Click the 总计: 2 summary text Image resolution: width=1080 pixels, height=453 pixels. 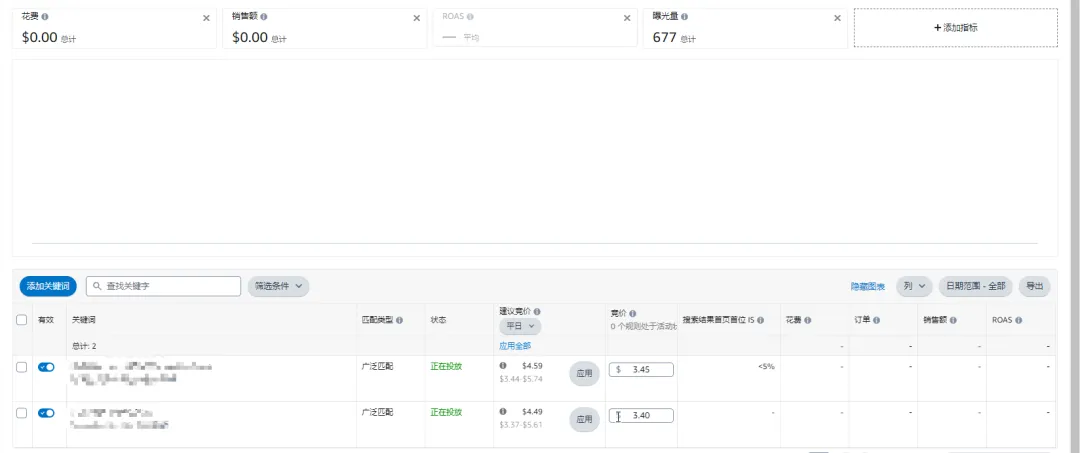click(x=84, y=346)
